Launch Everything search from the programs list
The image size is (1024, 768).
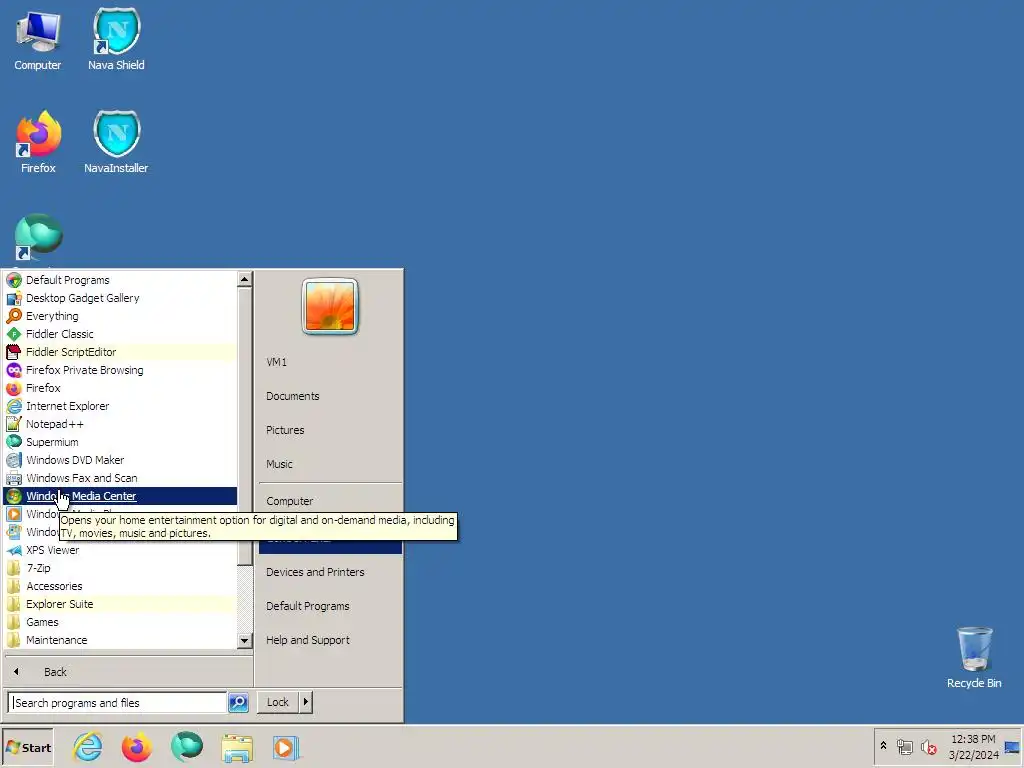[x=120, y=316]
